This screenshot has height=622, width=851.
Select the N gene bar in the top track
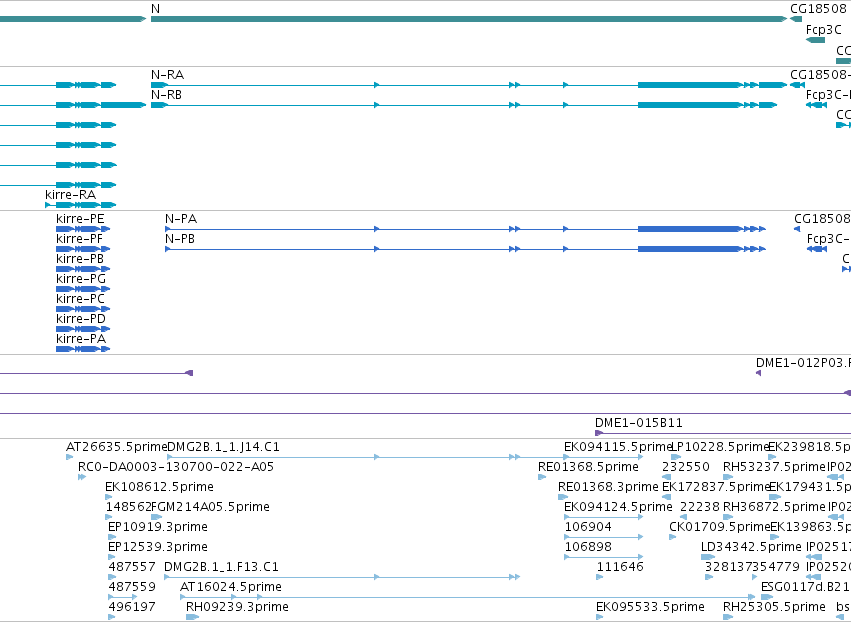469,19
